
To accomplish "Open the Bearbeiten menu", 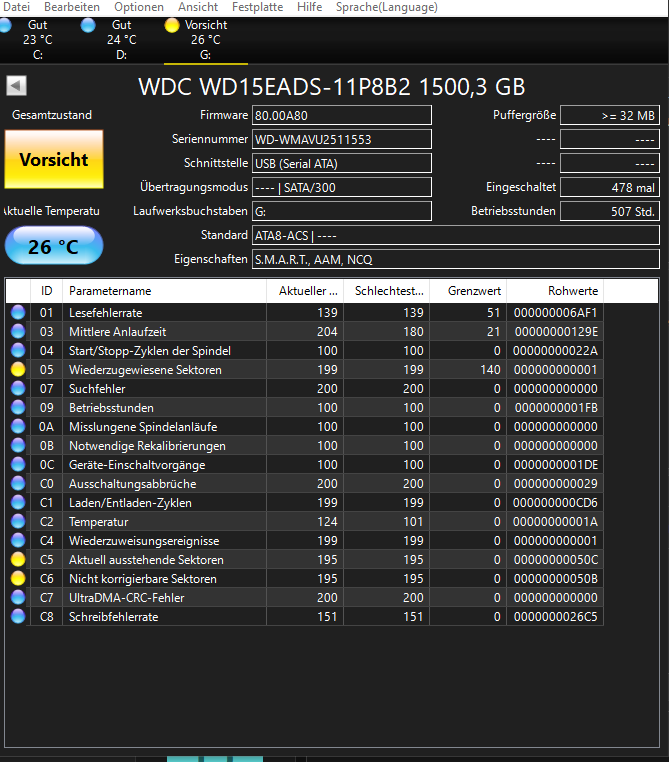I will pyautogui.click(x=72, y=7).
